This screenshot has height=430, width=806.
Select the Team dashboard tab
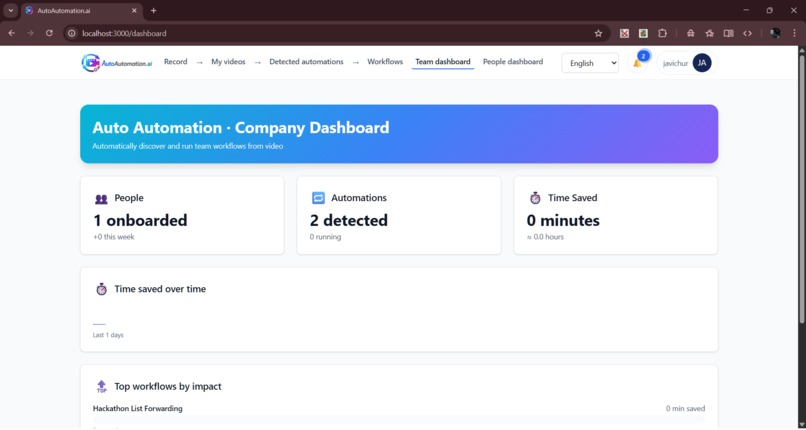(x=443, y=62)
